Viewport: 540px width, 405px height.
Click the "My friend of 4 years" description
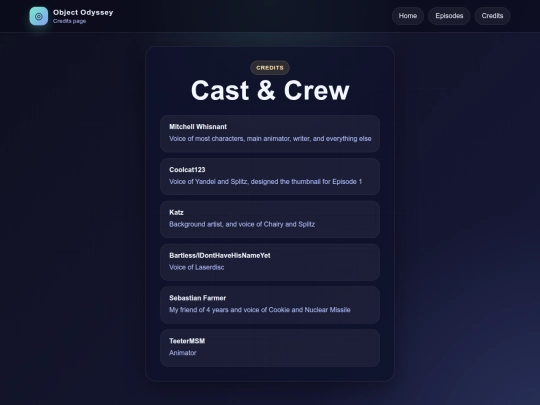pos(260,310)
